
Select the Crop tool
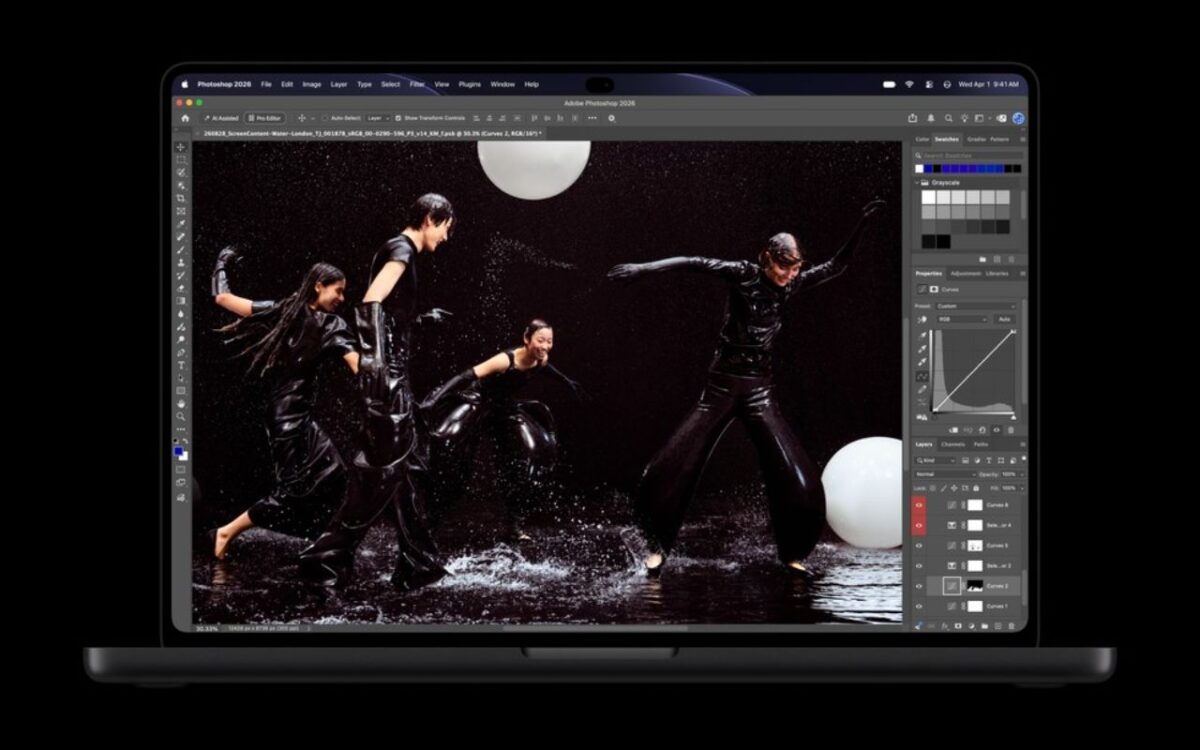(181, 198)
